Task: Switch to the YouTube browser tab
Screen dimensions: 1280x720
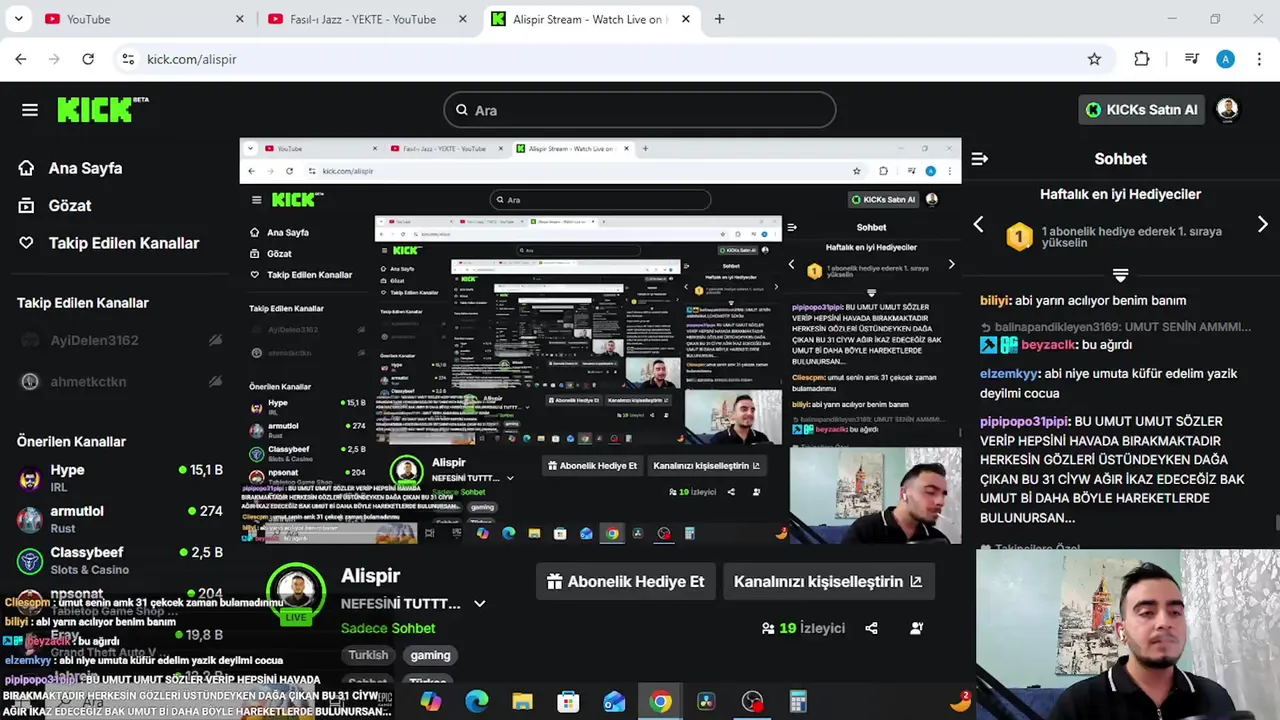Action: point(142,19)
